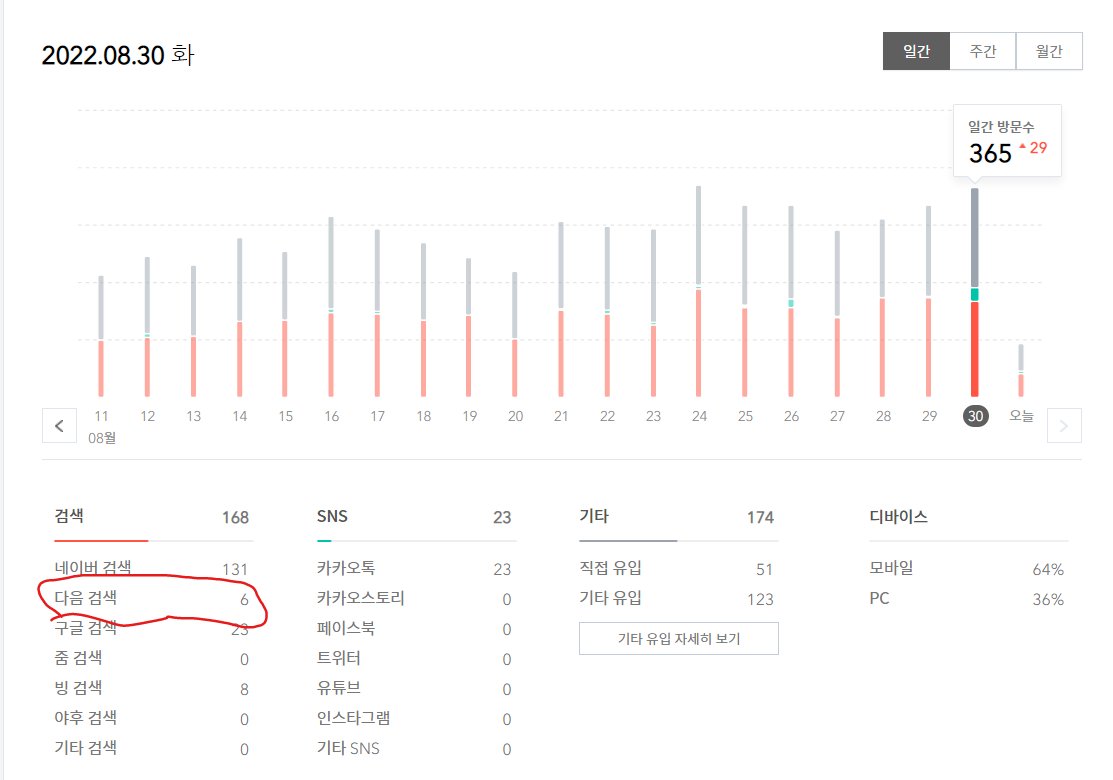Screen dimensions: 1113x780
Task: Switch to the 주간 (weekly) tab
Action: pos(982,51)
